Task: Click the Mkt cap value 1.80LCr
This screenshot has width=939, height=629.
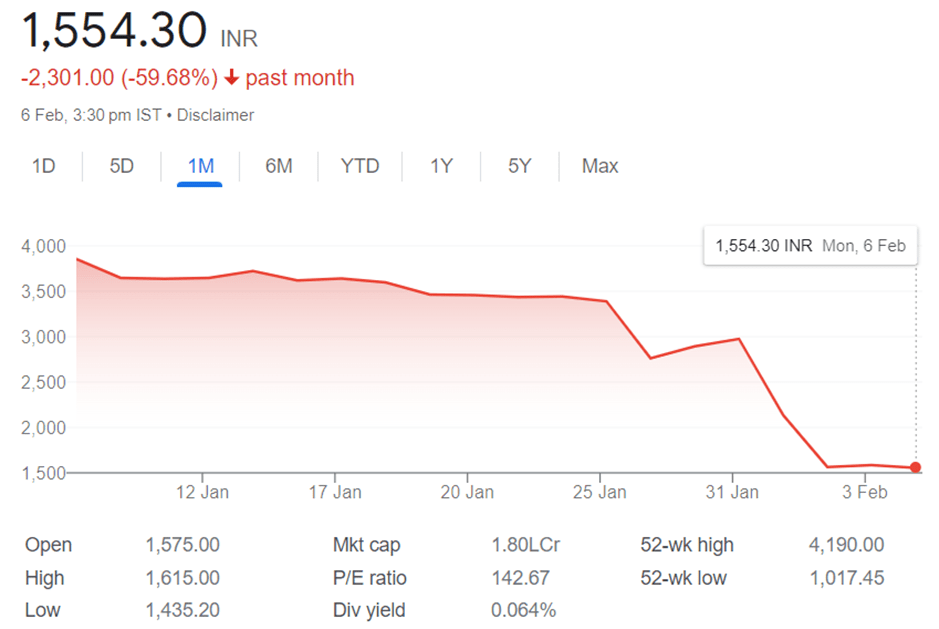Action: [x=526, y=545]
